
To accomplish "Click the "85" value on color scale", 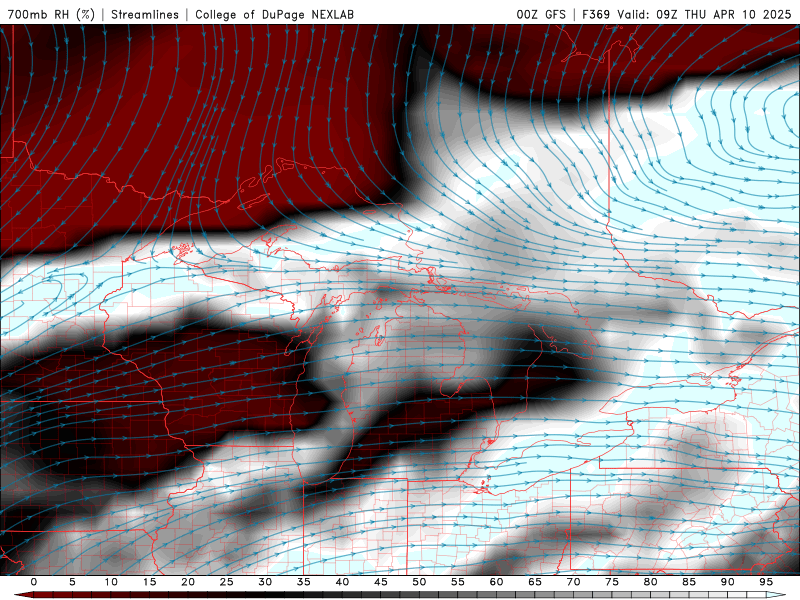I will click(689, 582).
